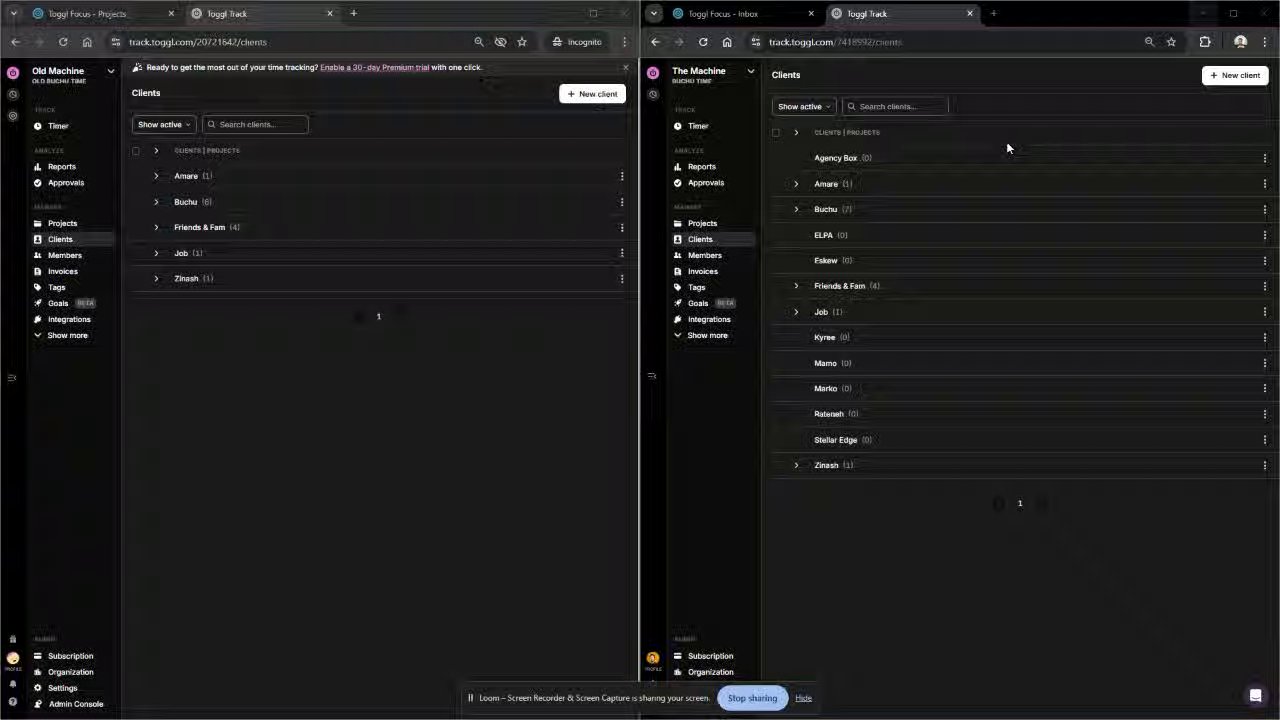Open Show active filter in The Machine
Viewport: 1280px width, 720px height.
pyautogui.click(x=804, y=107)
